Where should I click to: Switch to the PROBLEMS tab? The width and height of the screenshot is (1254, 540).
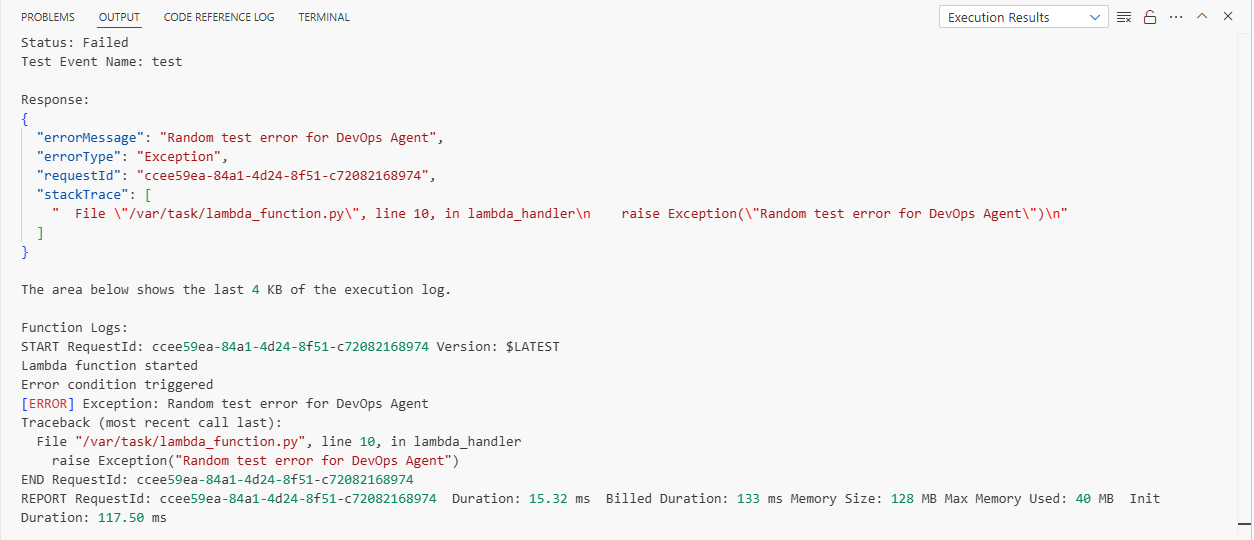(48, 17)
